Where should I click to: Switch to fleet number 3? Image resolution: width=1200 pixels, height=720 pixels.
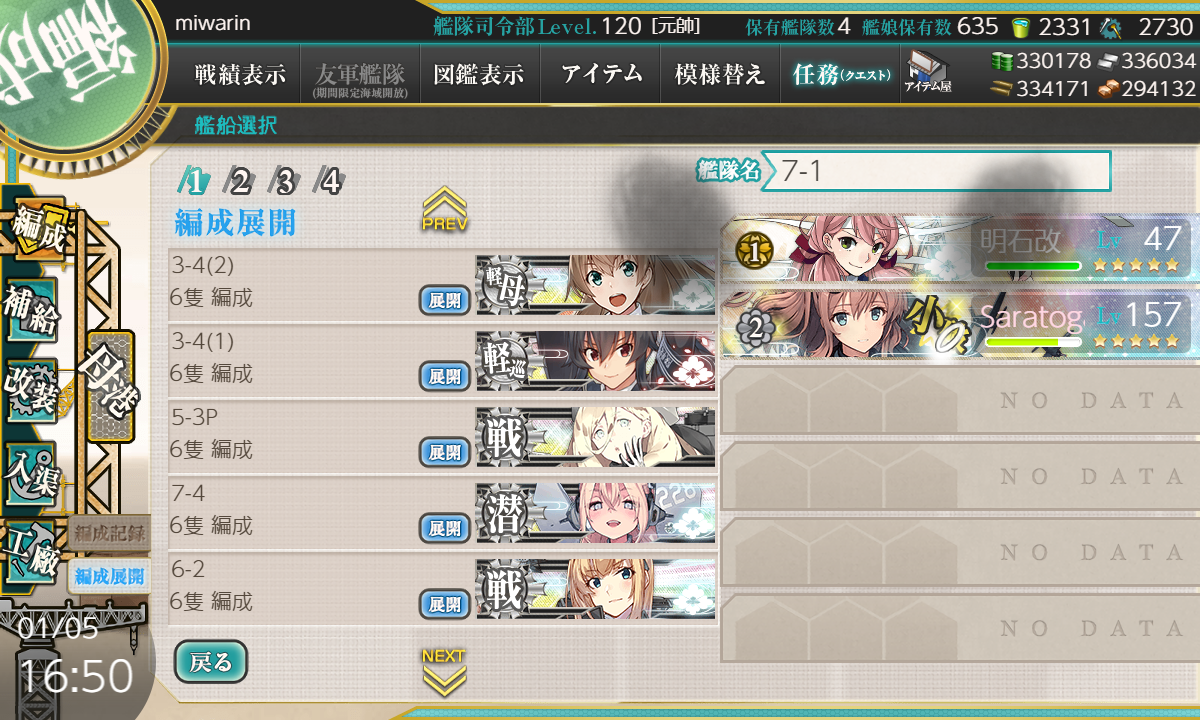[284, 181]
